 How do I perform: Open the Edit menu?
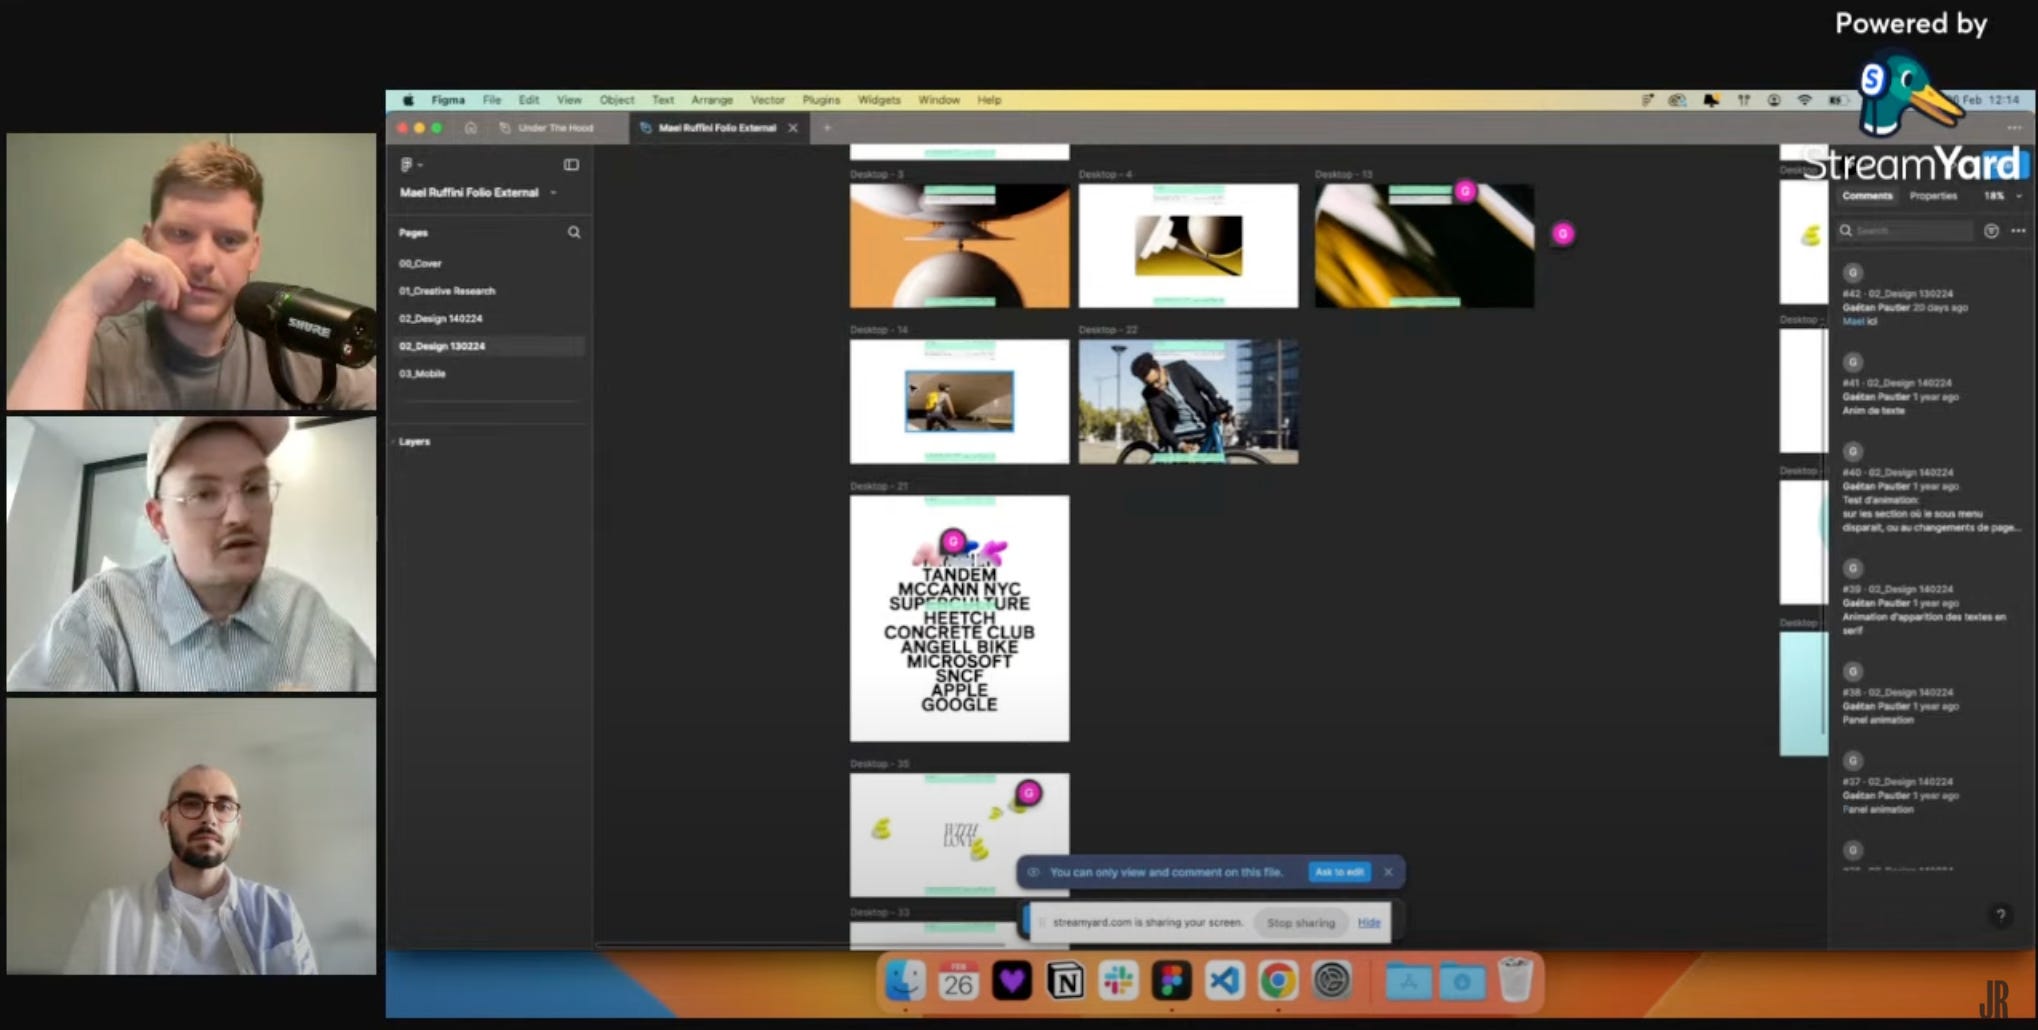pos(529,100)
